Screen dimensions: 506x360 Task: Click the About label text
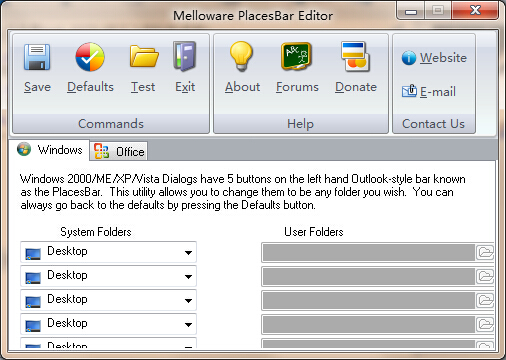click(242, 87)
